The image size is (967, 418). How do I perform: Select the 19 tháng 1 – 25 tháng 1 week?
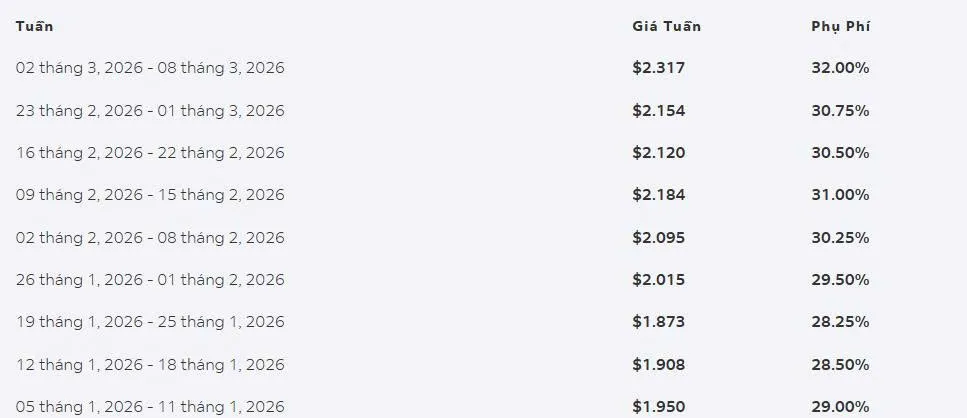click(150, 322)
